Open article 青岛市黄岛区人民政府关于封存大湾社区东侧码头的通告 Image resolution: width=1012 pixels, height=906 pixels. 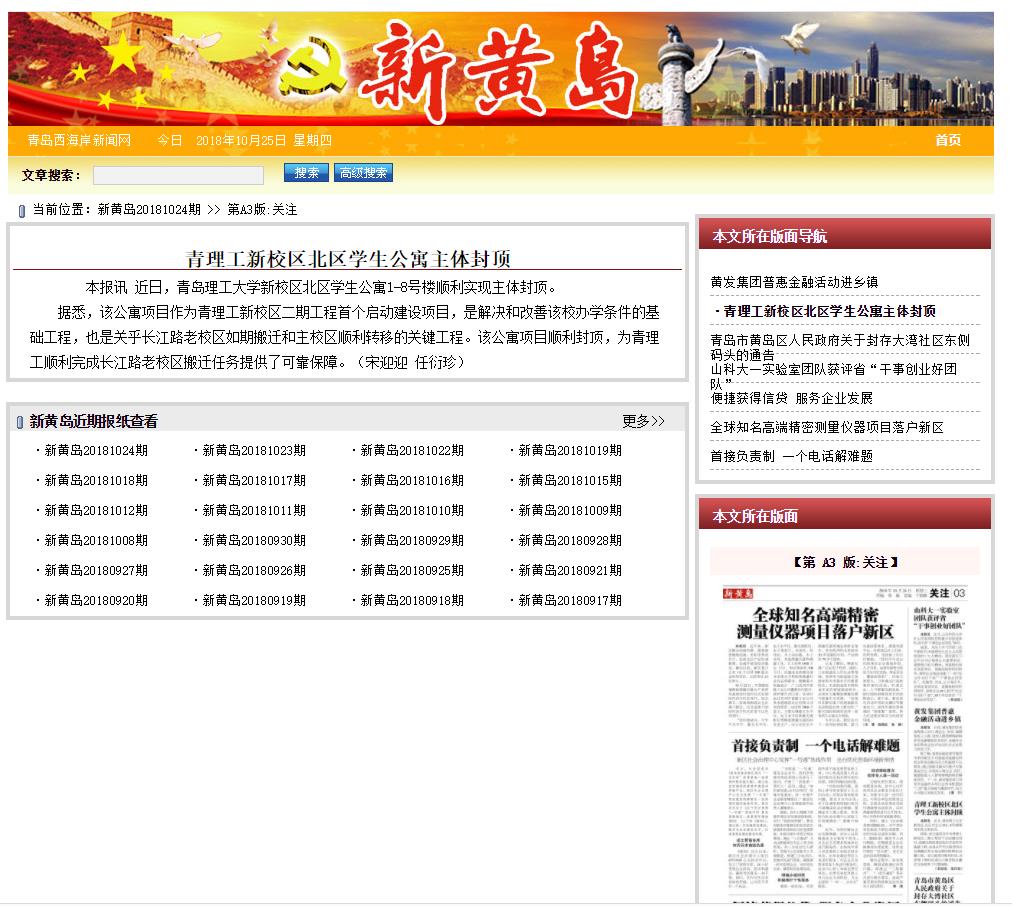coord(840,347)
